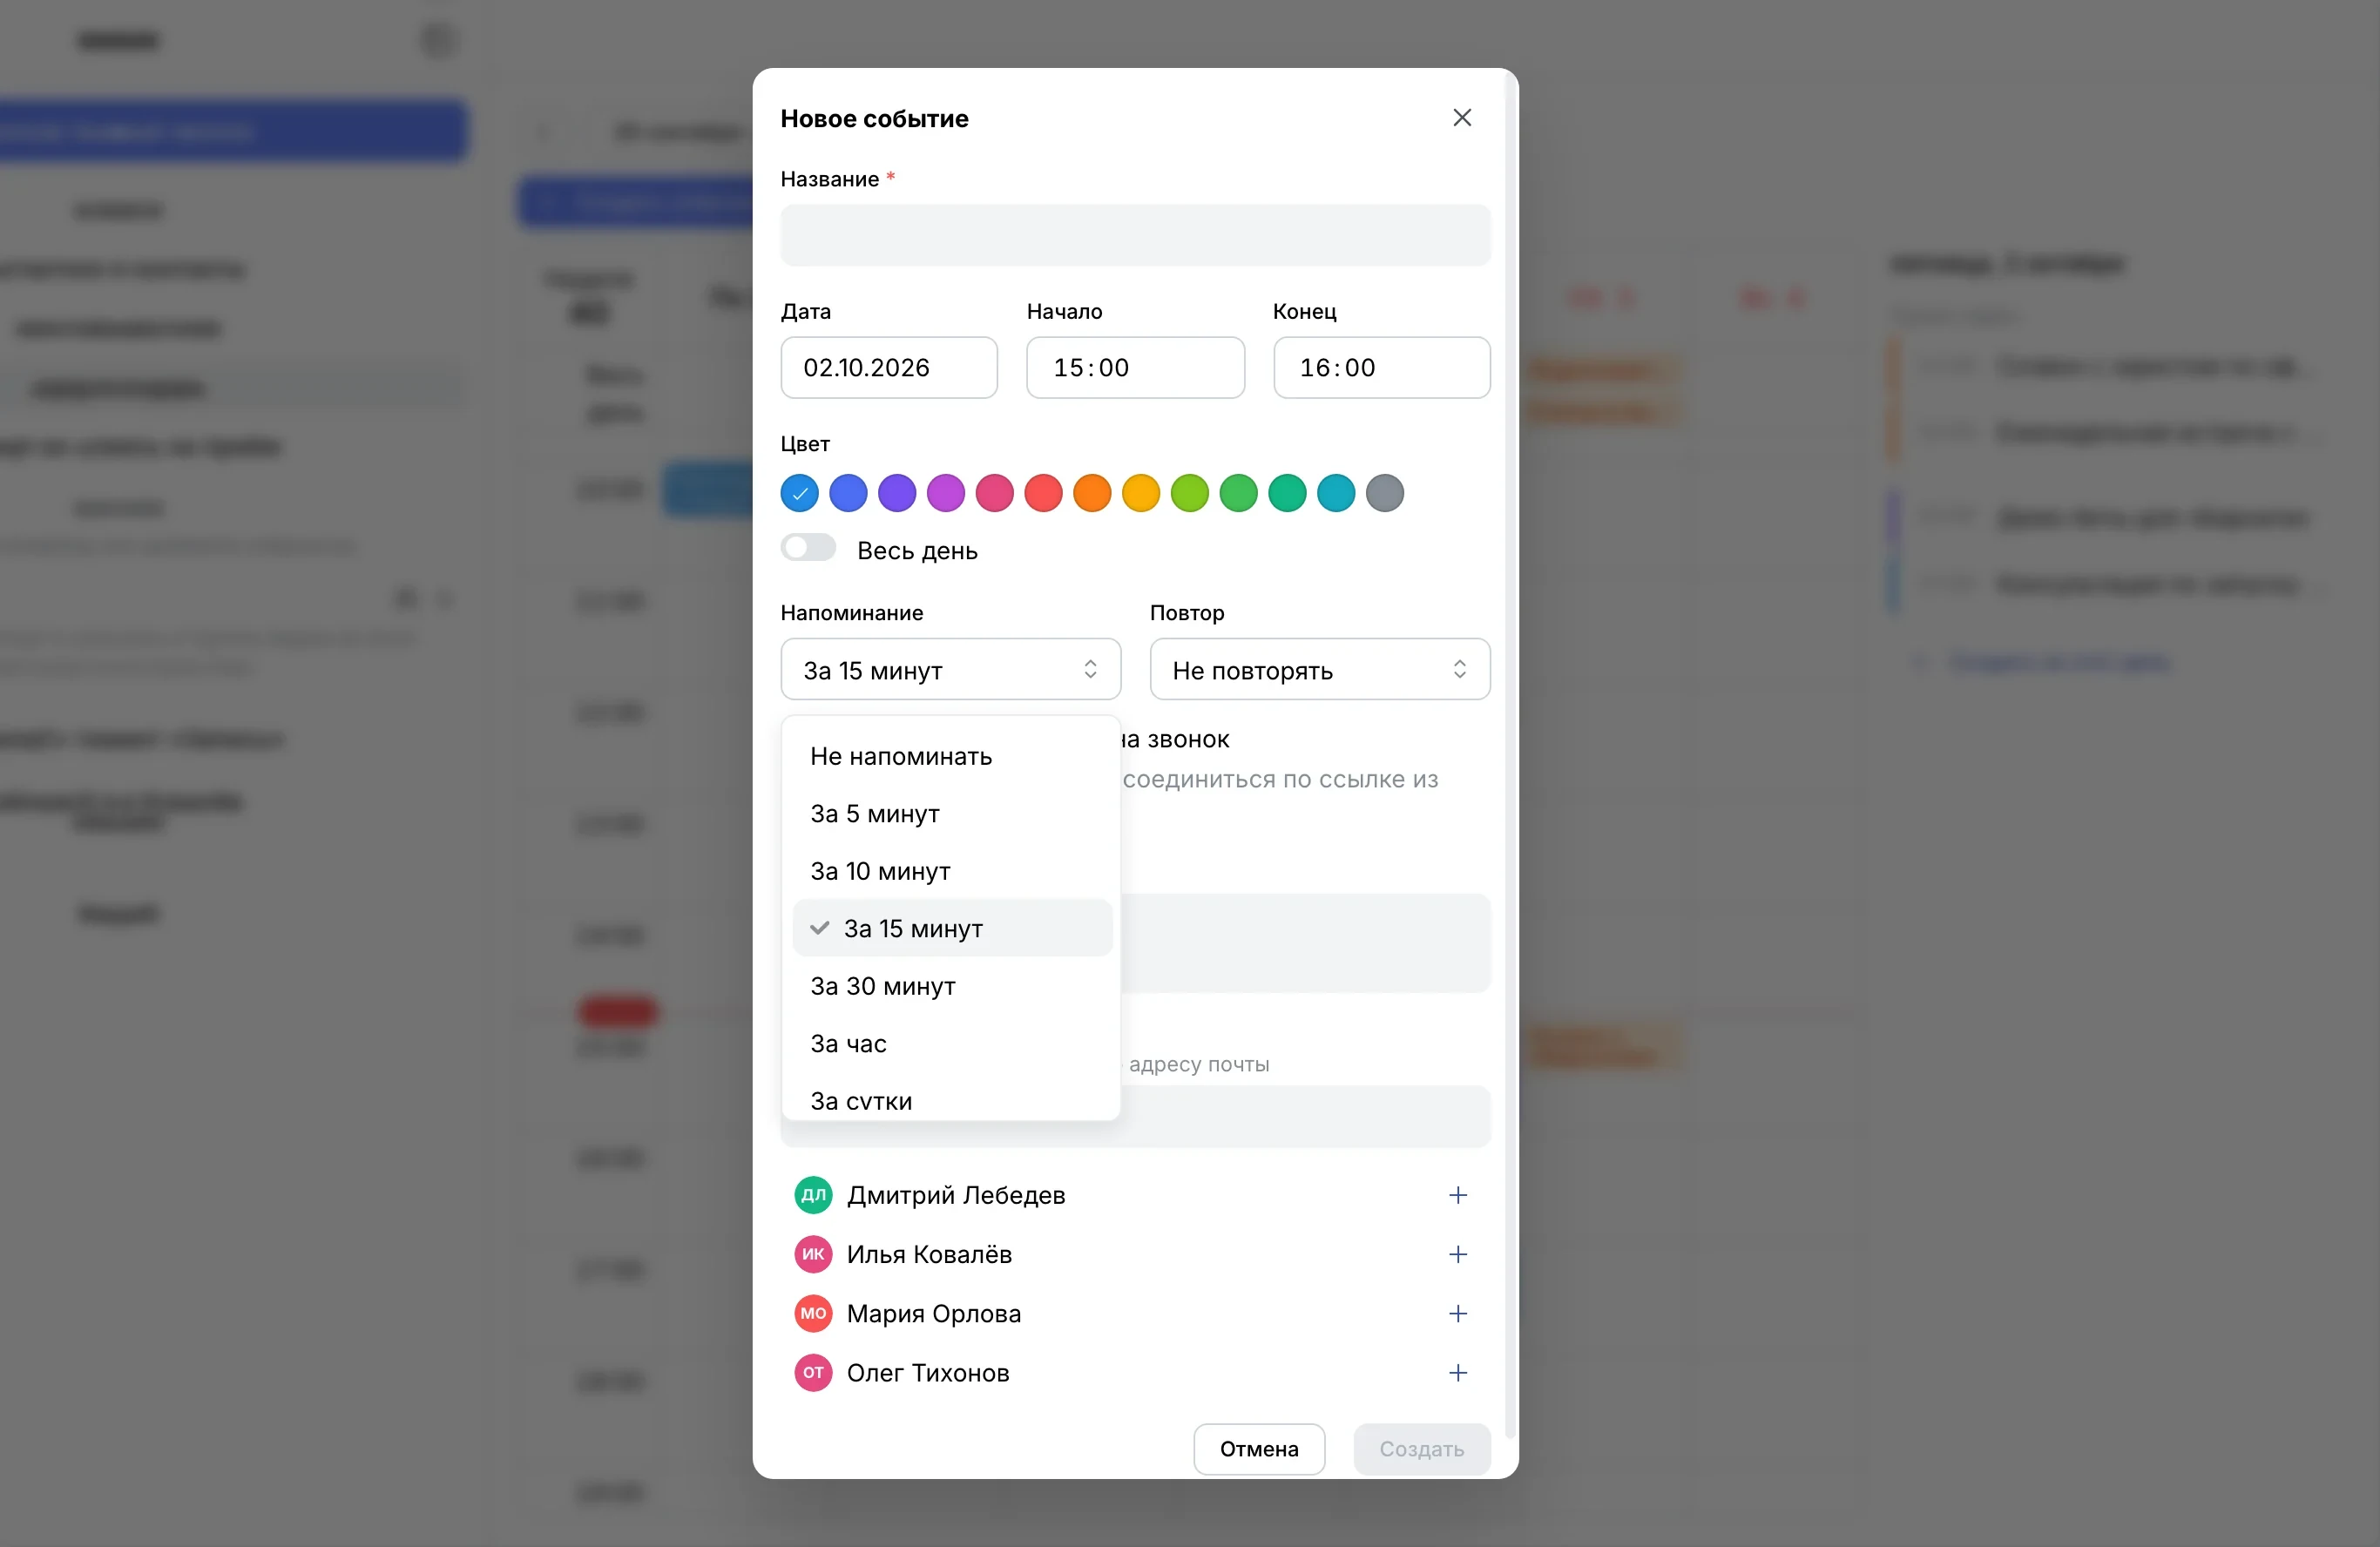This screenshot has width=2380, height=1547.
Task: Select the checked blue color swatch
Action: [x=799, y=493]
